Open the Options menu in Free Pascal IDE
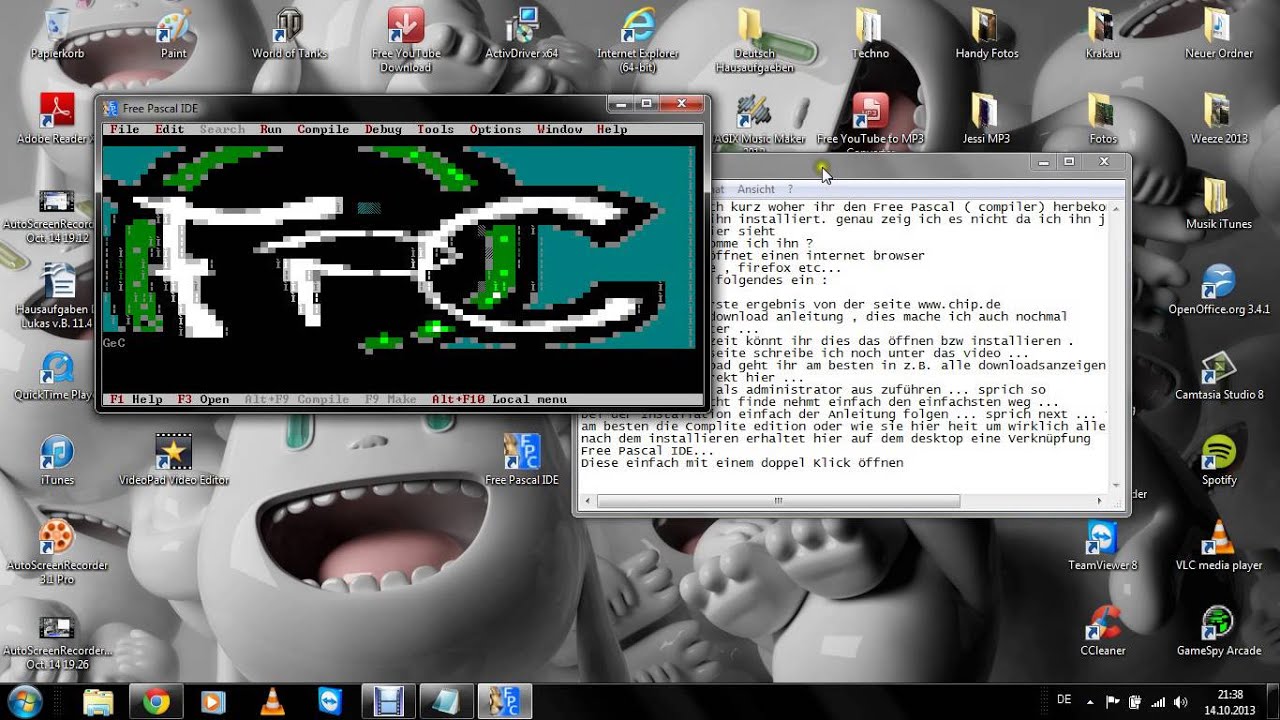The width and height of the screenshot is (1280, 720). [495, 129]
